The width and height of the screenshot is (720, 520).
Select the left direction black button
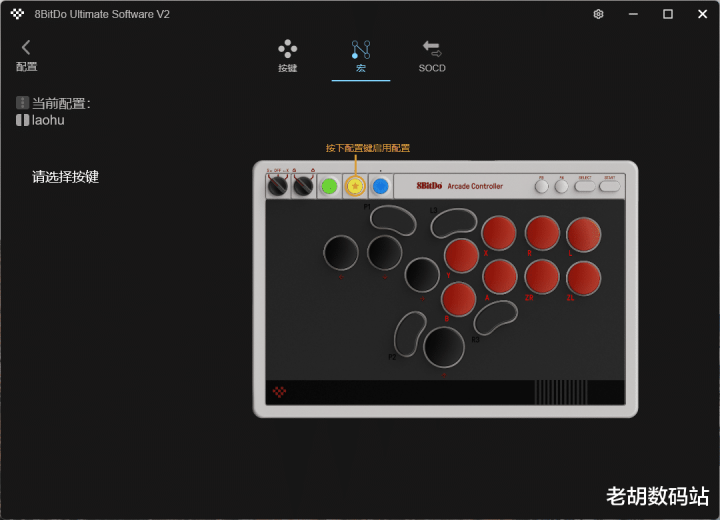tap(341, 253)
